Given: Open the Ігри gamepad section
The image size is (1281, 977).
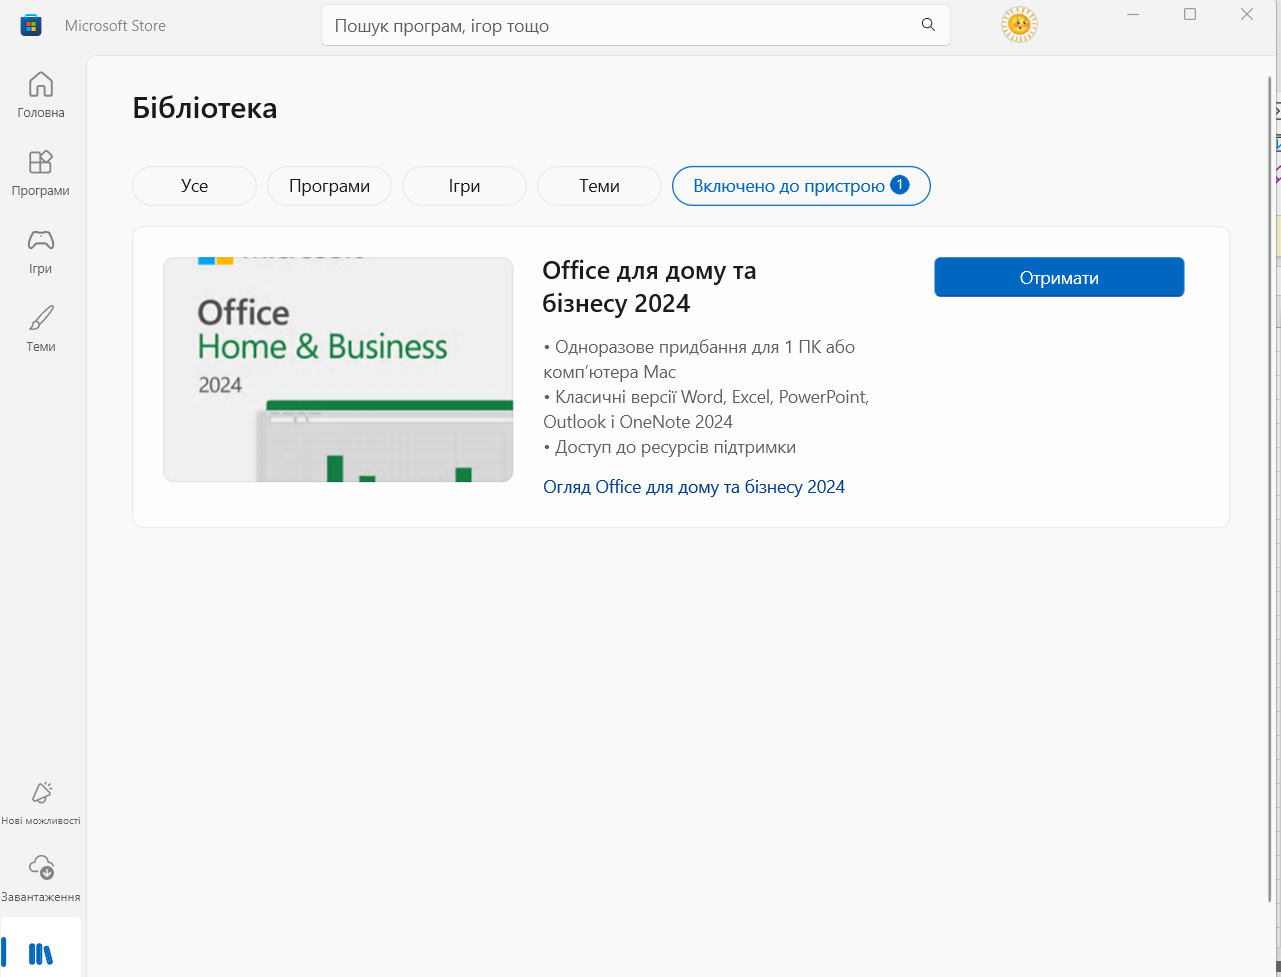Looking at the screenshot, I should pyautogui.click(x=41, y=251).
